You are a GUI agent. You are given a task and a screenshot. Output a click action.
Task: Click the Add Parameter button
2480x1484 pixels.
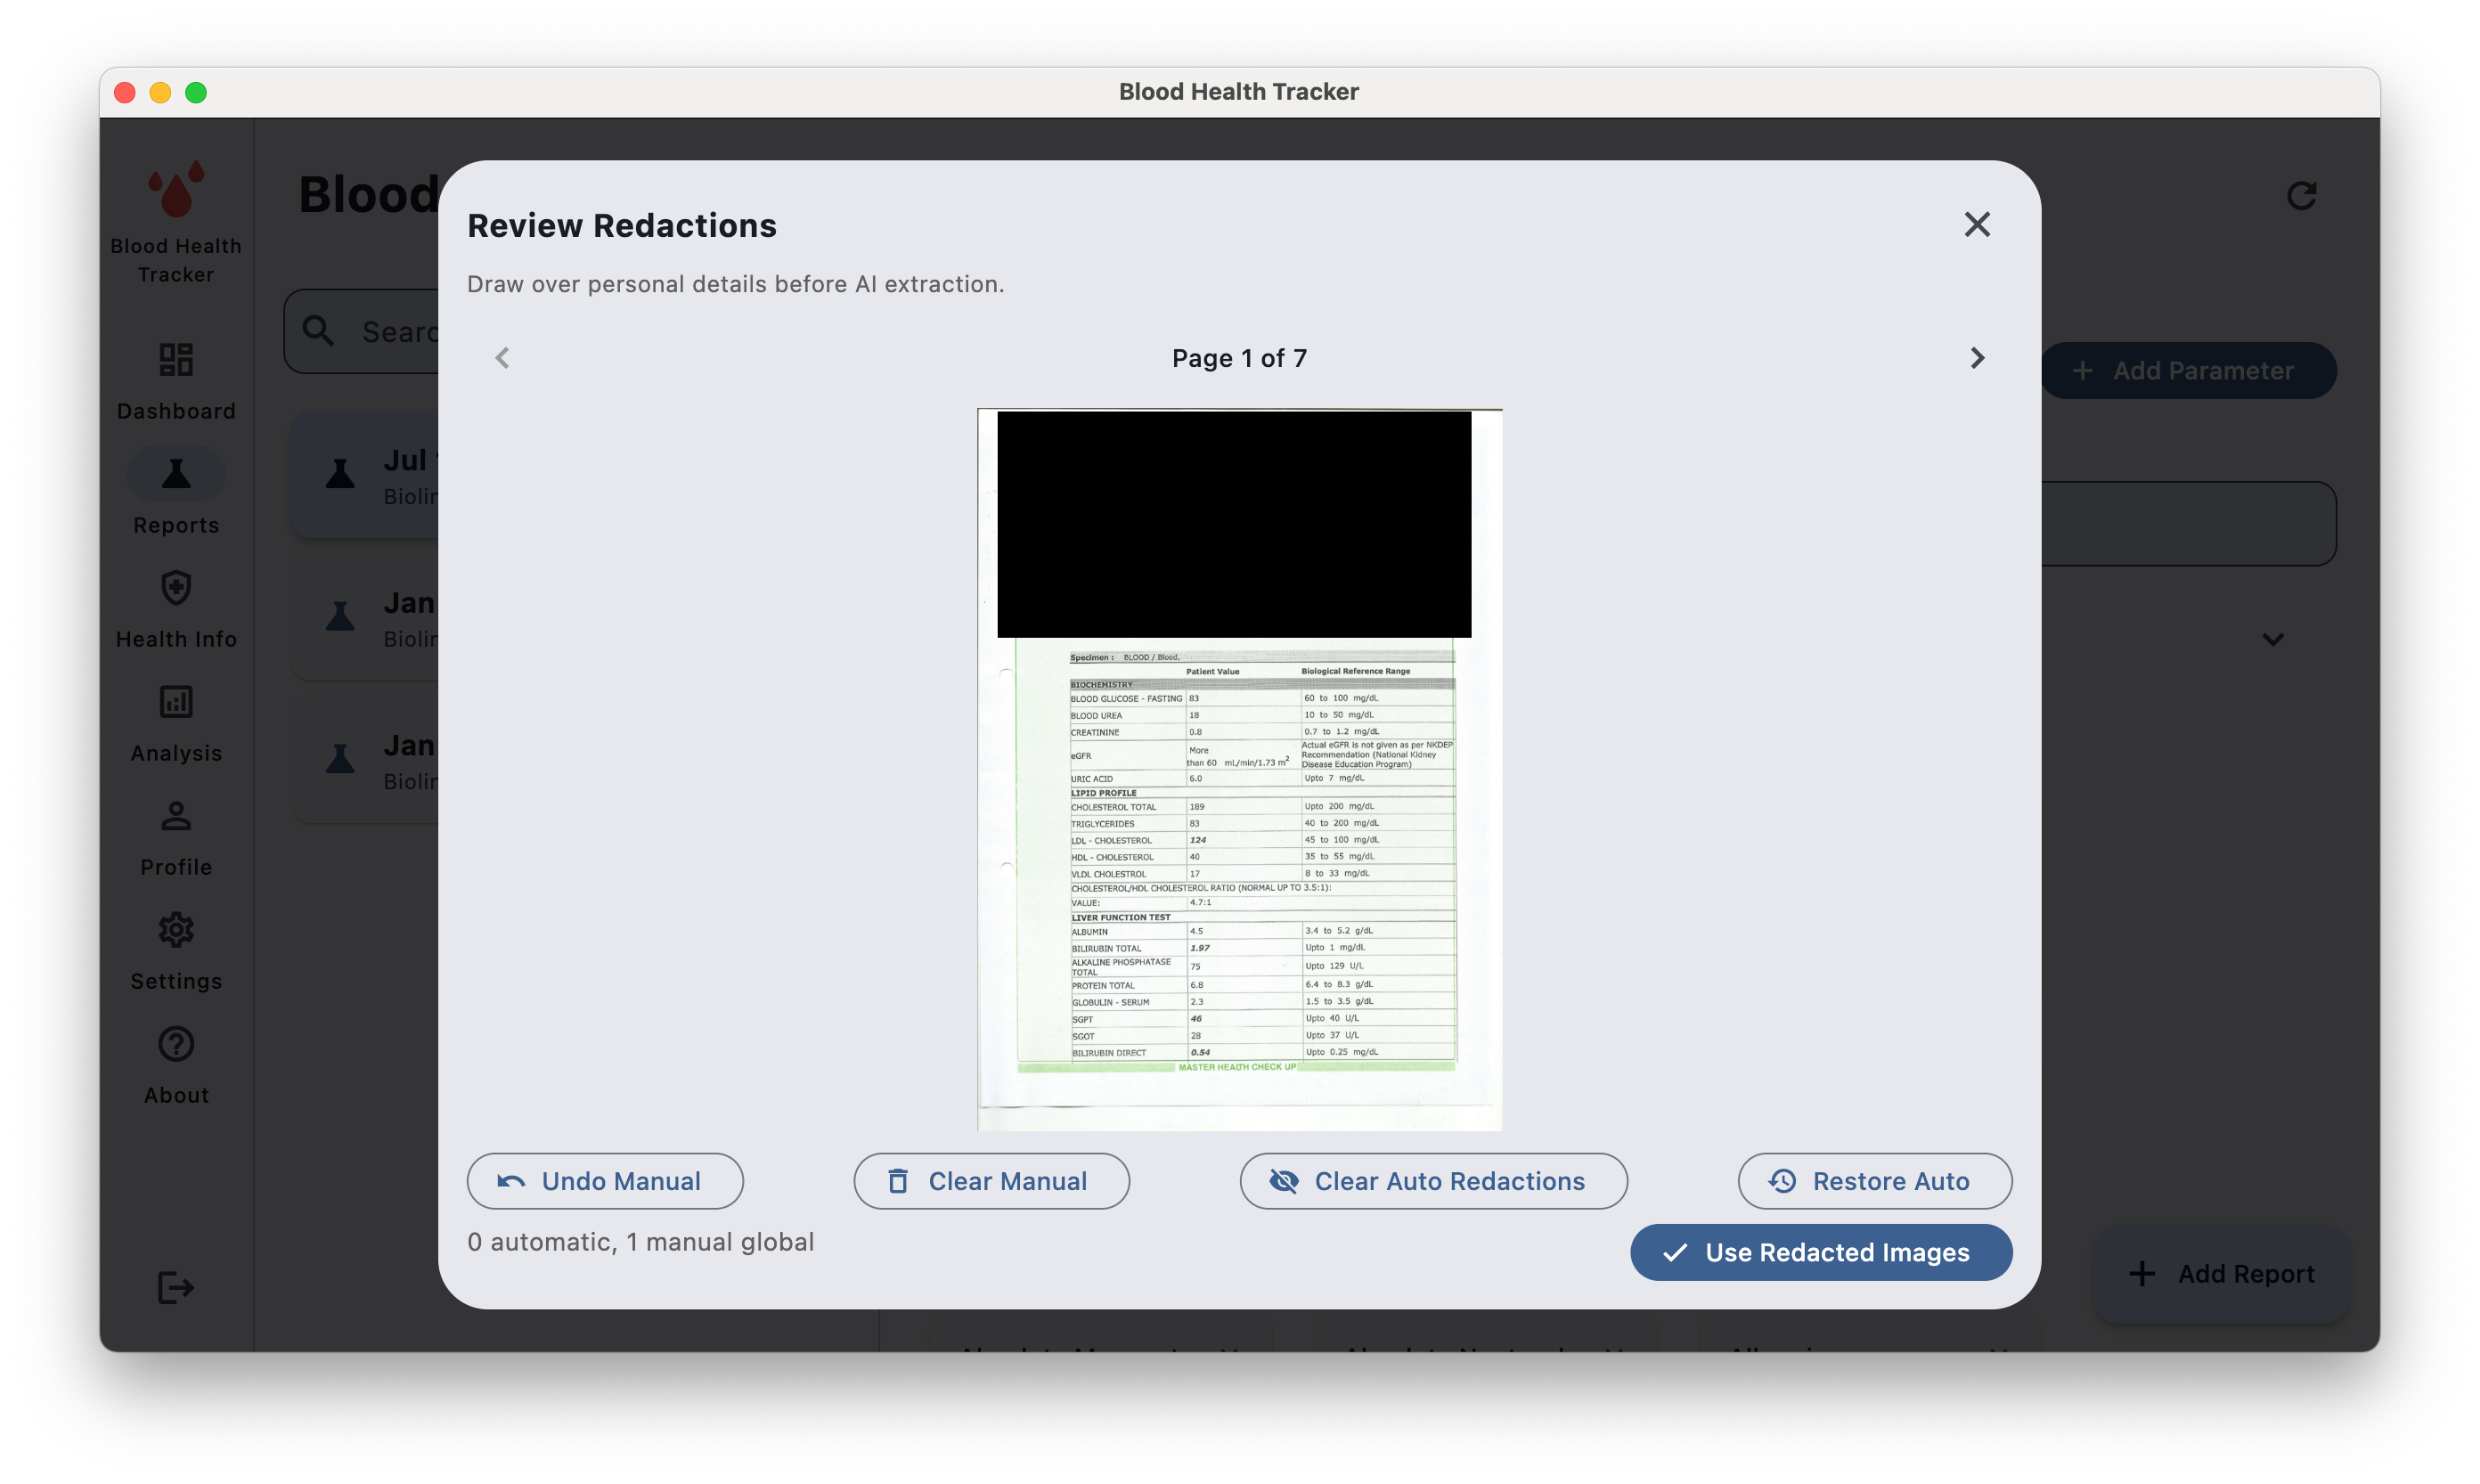[x=2188, y=370]
